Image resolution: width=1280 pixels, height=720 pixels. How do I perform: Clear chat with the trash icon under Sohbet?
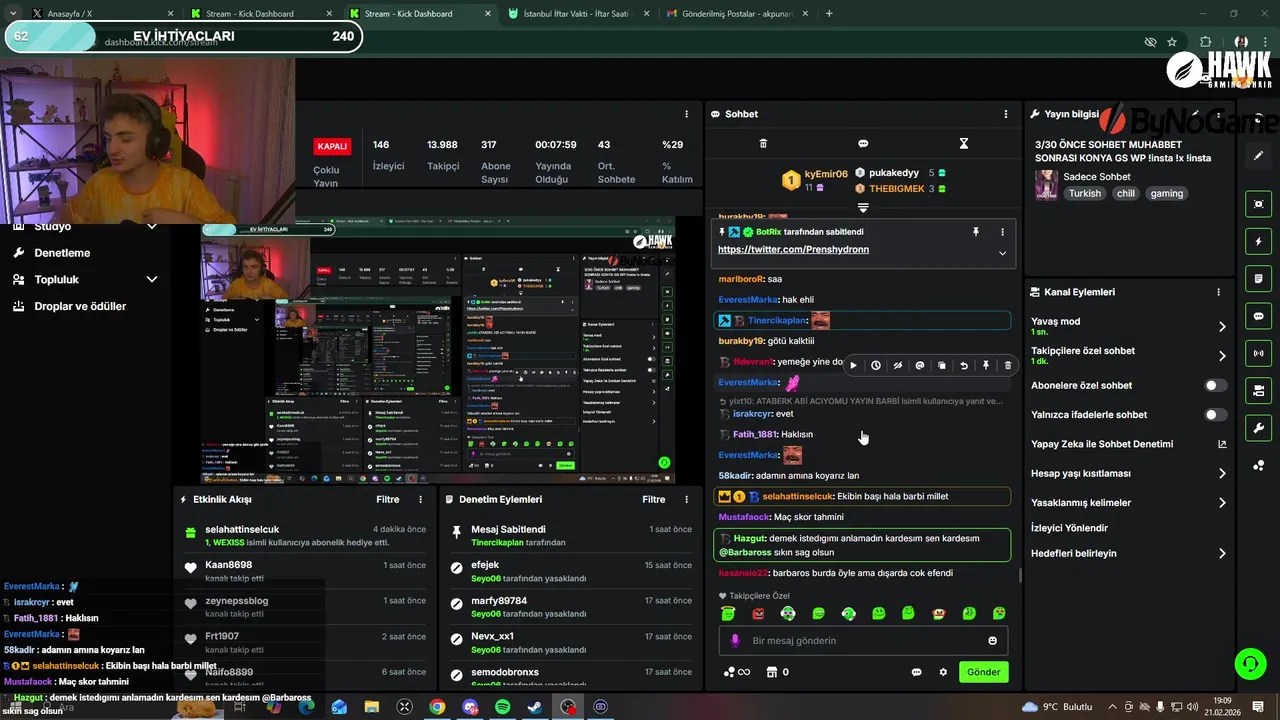click(x=763, y=144)
